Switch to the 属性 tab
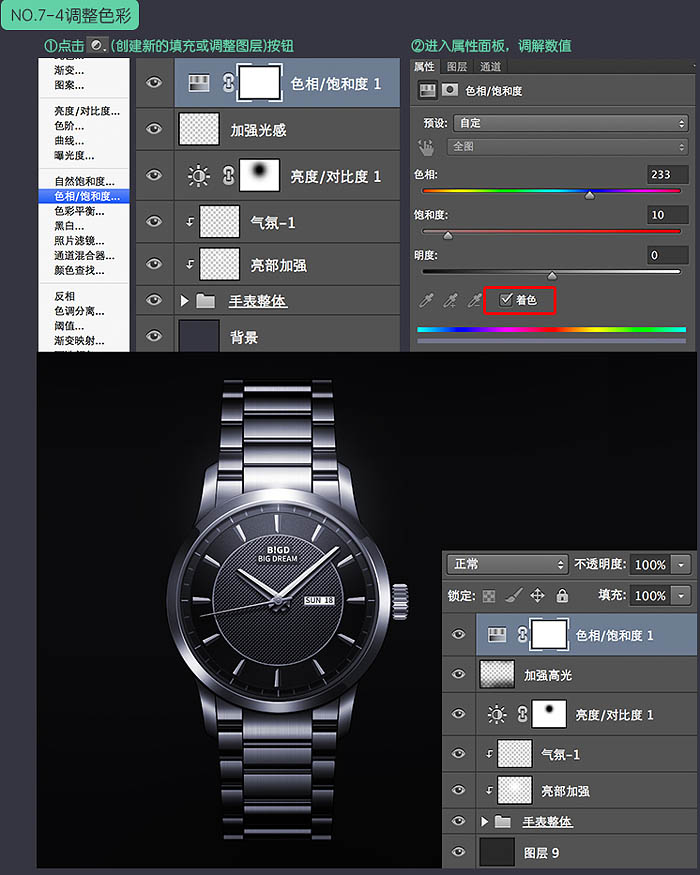The image size is (700, 875). [424, 66]
